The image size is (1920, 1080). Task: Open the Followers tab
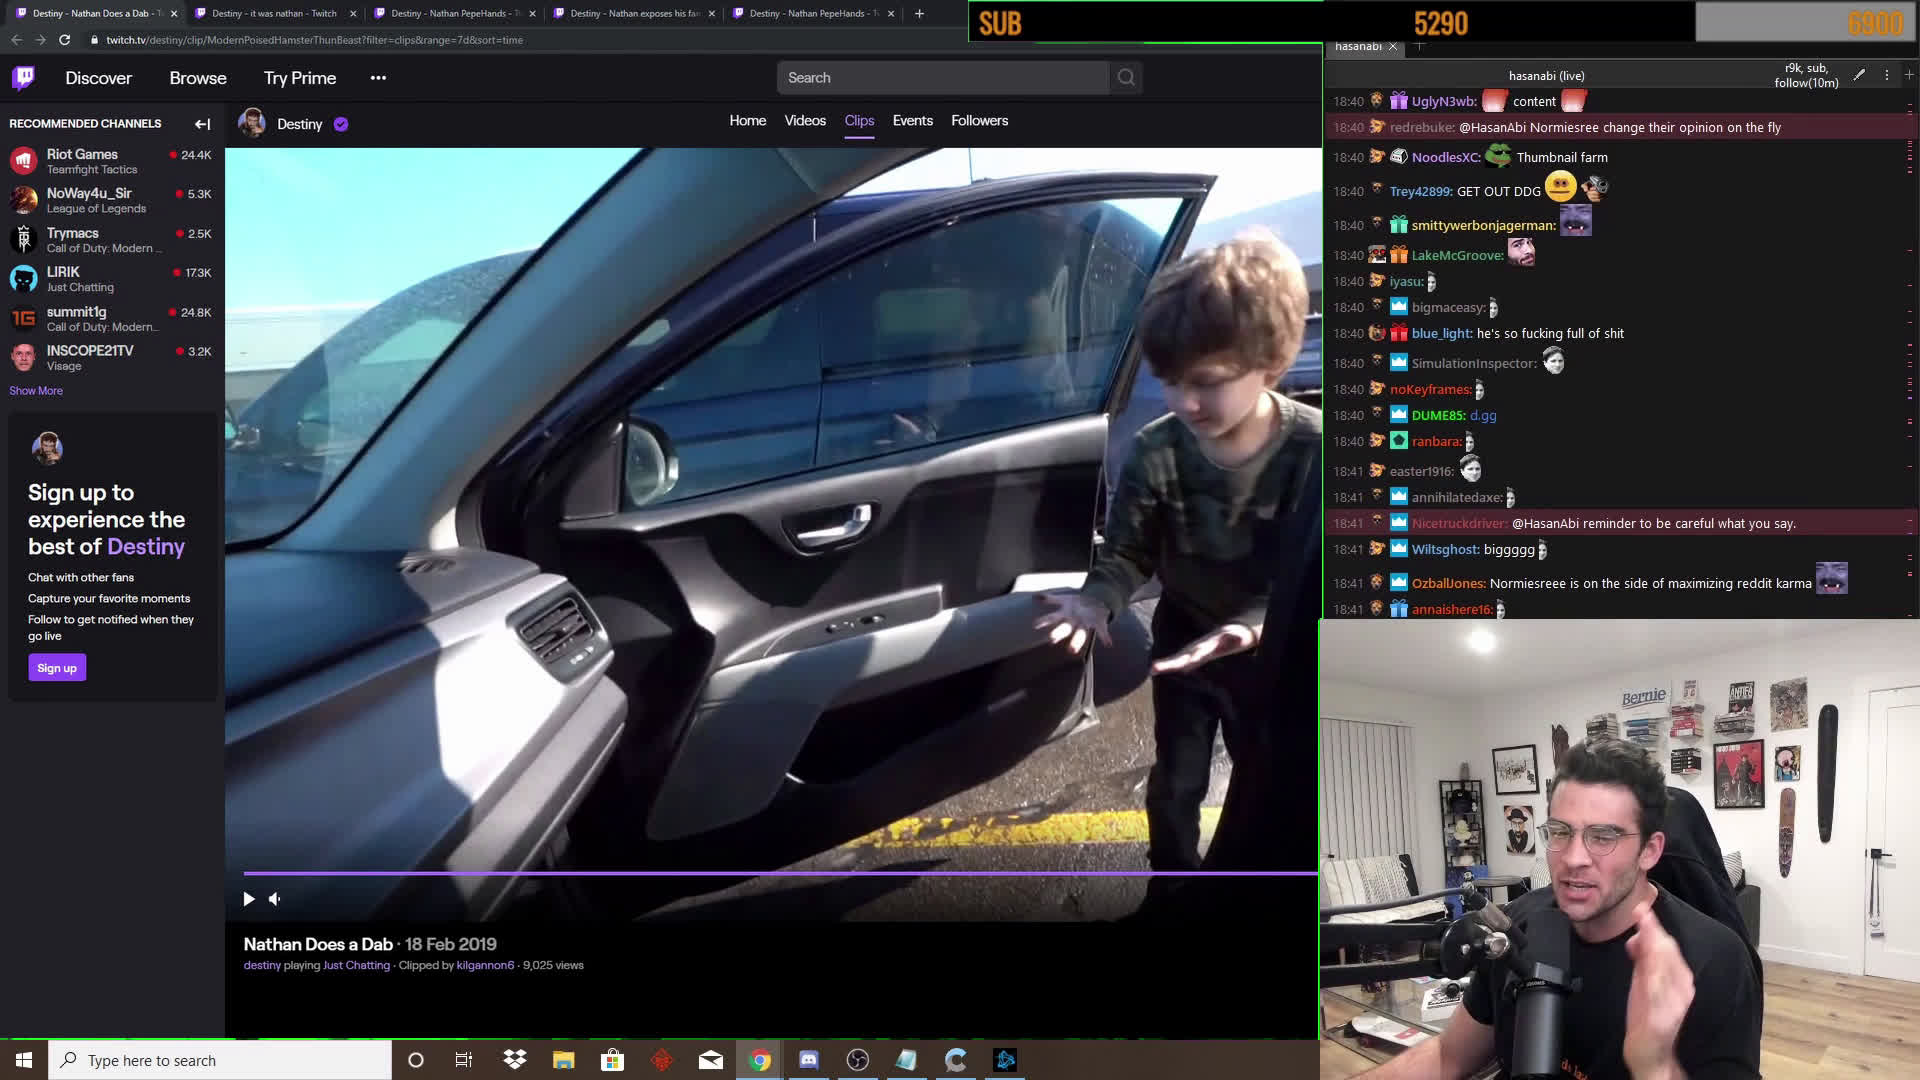979,120
